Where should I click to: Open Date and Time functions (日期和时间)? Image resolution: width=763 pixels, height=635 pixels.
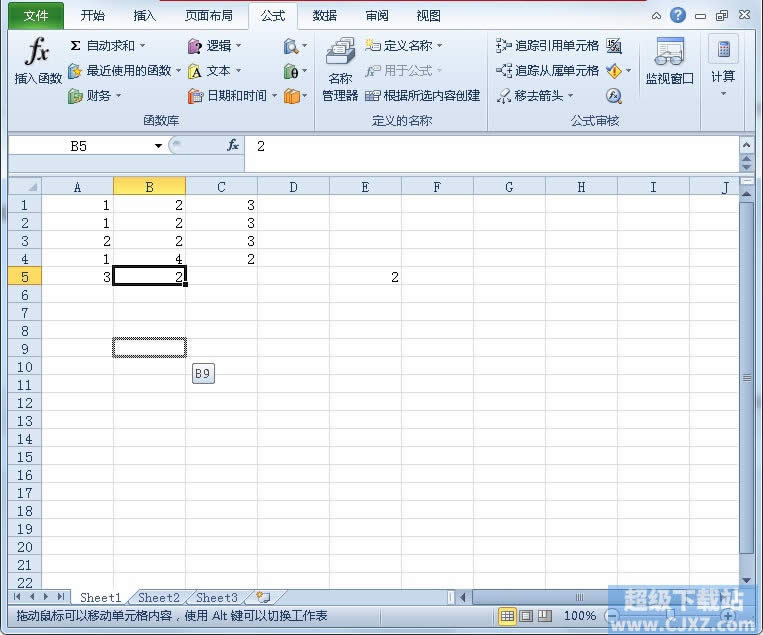coord(233,96)
